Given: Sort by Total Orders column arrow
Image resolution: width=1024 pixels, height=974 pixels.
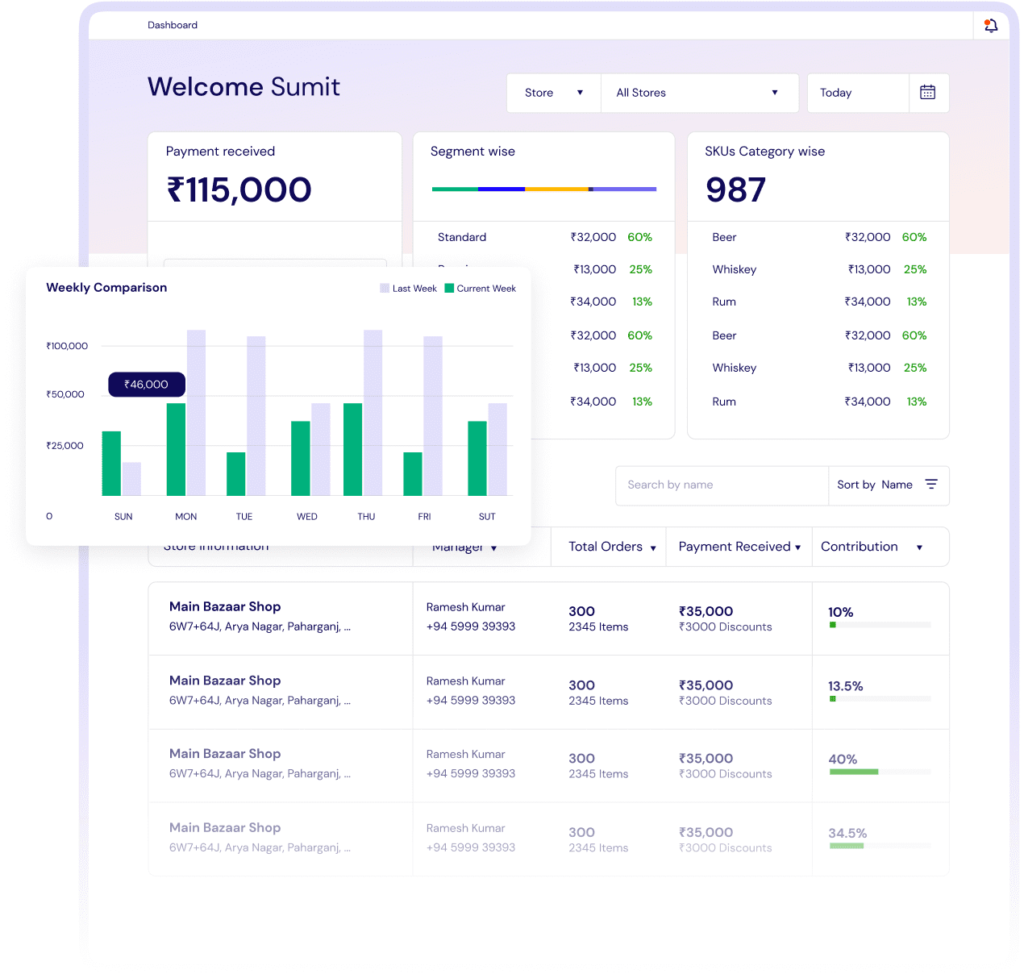Looking at the screenshot, I should (653, 548).
